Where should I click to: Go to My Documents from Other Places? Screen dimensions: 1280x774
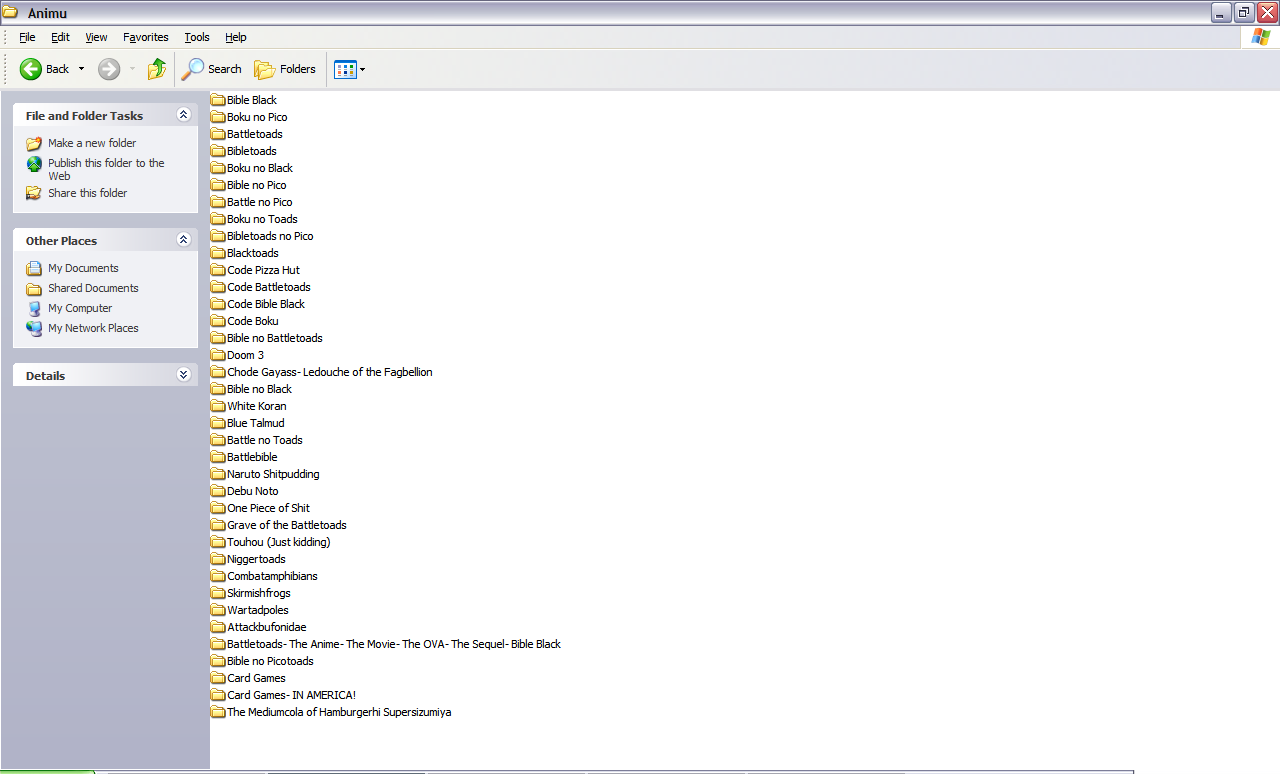coord(83,268)
